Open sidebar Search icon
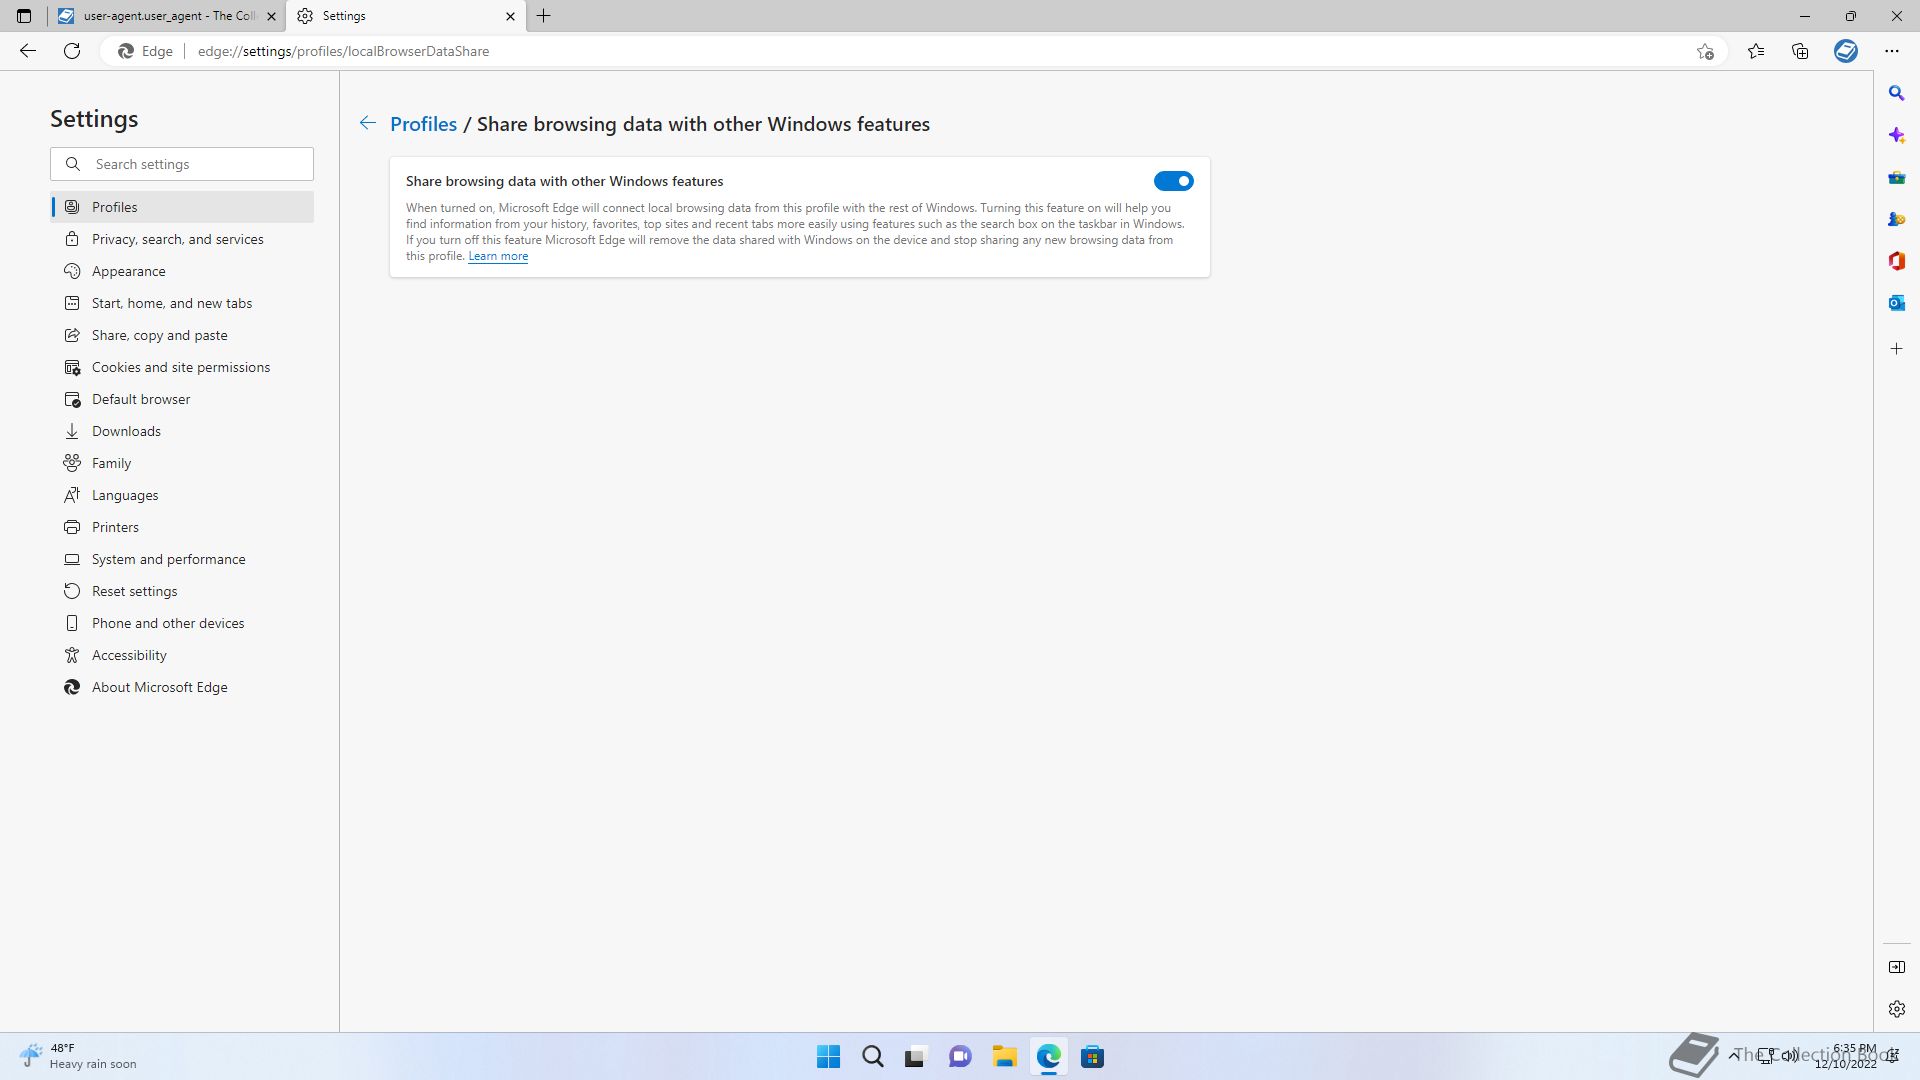 1897,93
